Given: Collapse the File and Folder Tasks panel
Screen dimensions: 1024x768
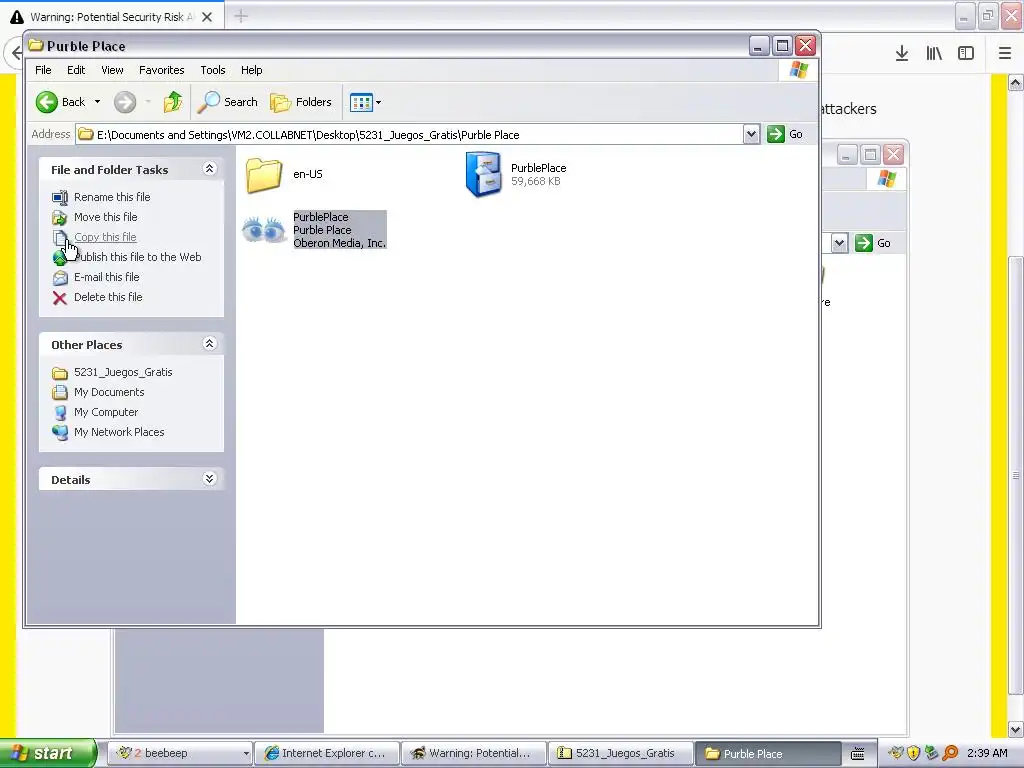Looking at the screenshot, I should (210, 168).
